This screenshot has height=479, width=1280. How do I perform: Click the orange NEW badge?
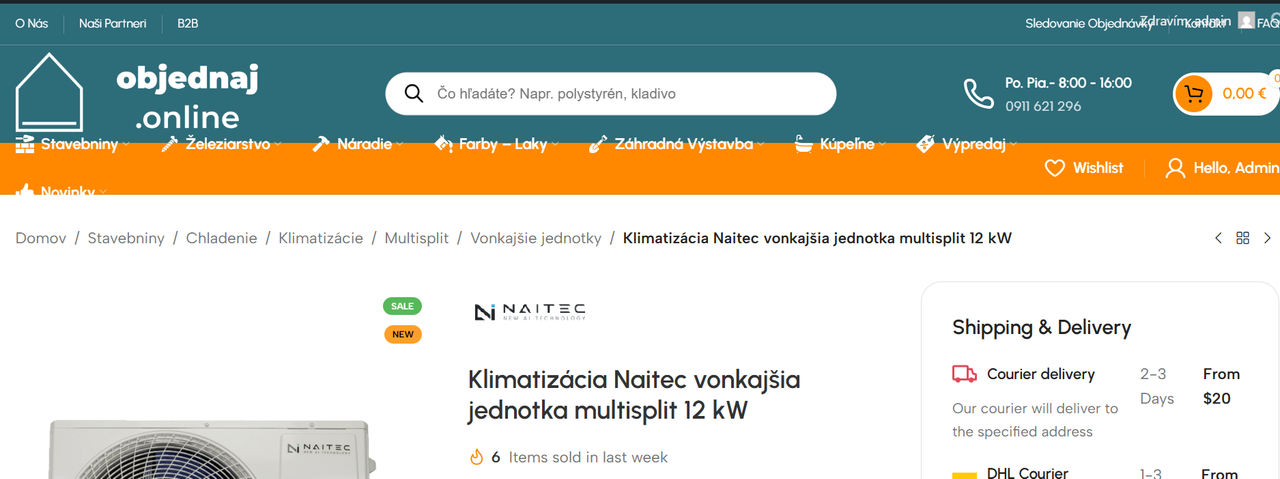403,334
